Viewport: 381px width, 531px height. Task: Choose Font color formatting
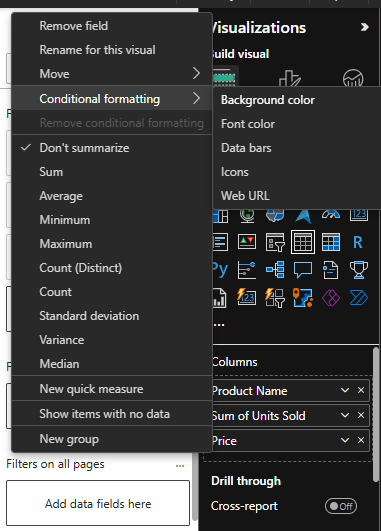(x=297, y=124)
